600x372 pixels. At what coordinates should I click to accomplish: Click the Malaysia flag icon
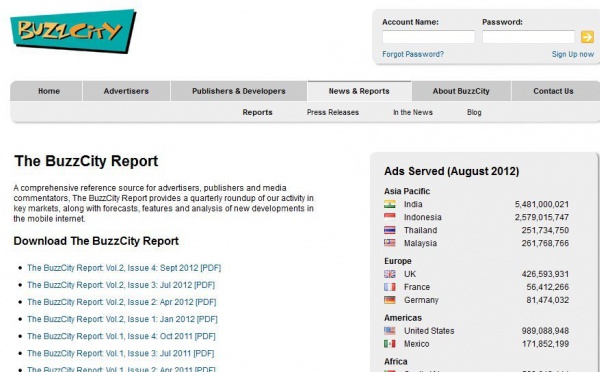[390, 243]
